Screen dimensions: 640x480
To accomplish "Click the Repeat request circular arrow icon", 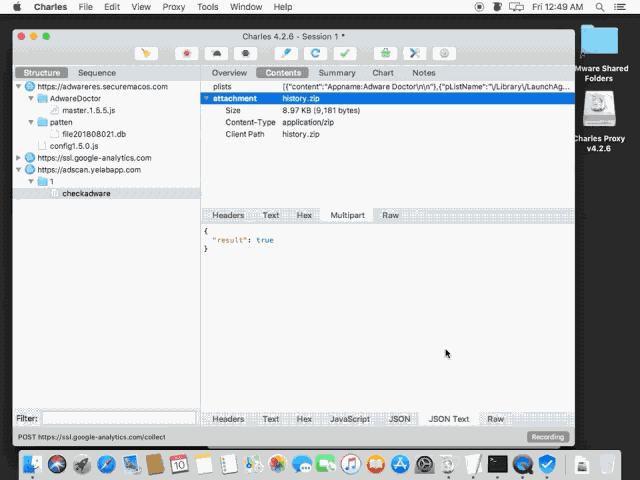I will [x=315, y=53].
